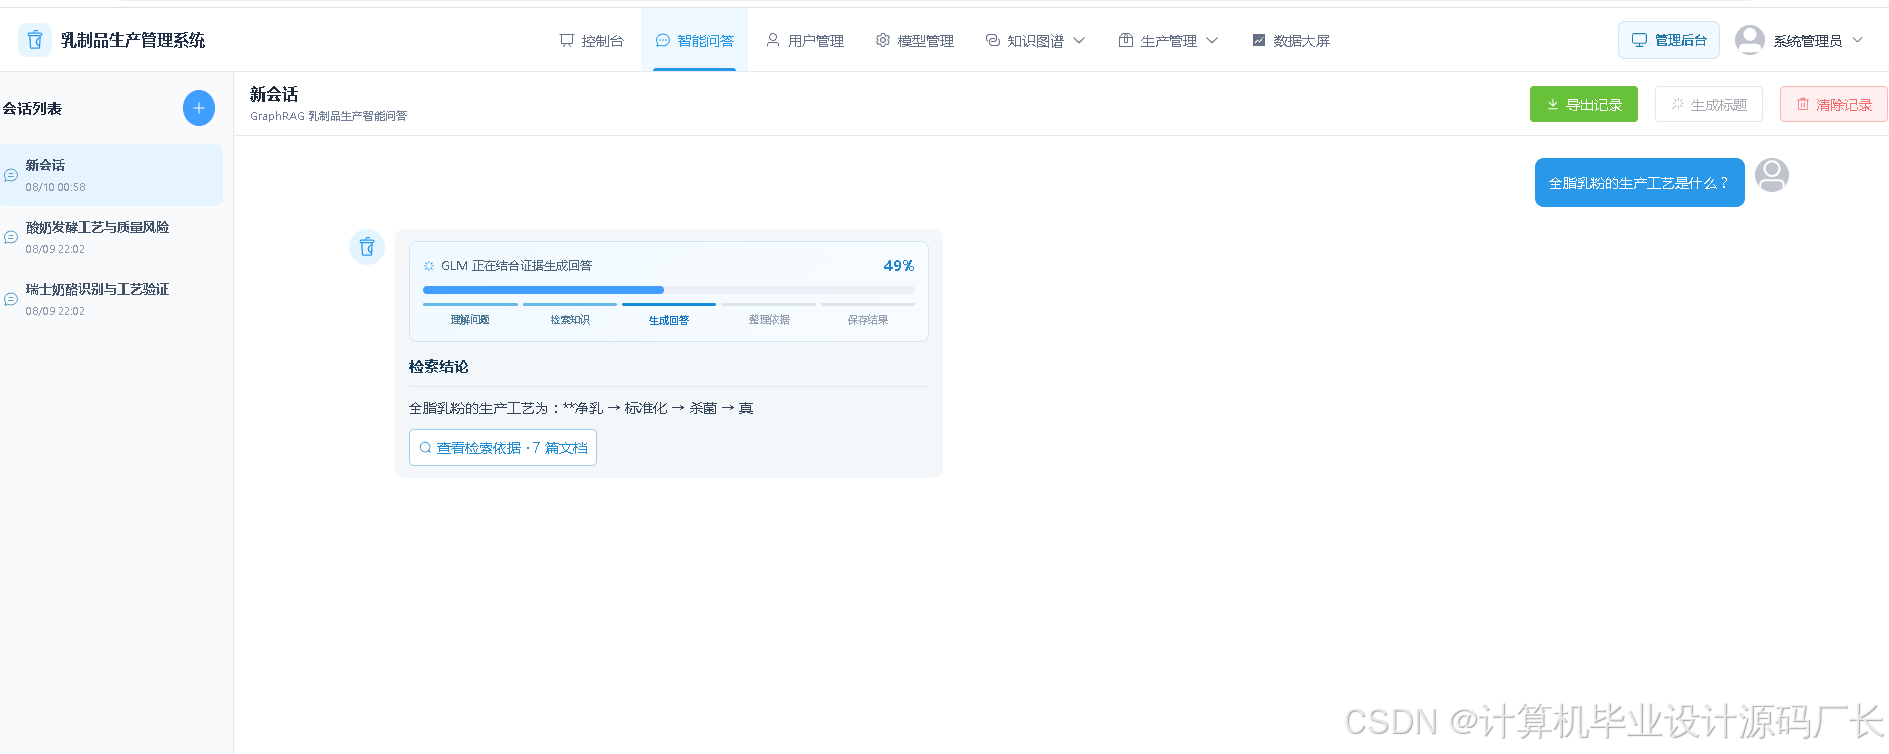Click the GLM 正在结合证据生成回答 status text
Screen dimensions: 1889x754
coord(517,266)
